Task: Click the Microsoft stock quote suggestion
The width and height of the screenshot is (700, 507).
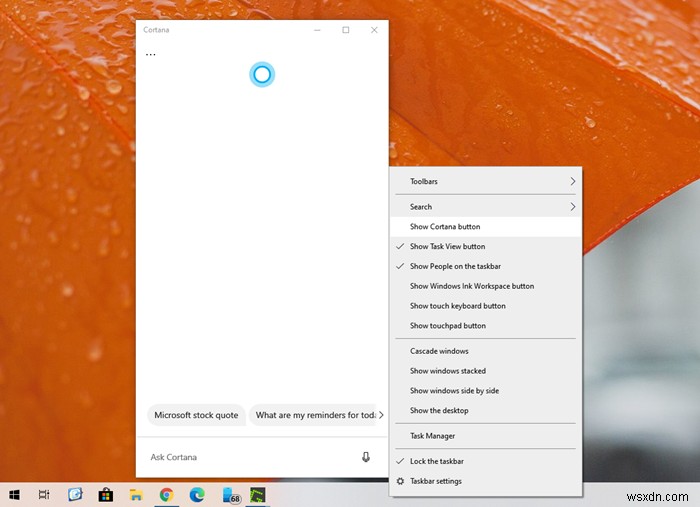Action: (196, 415)
